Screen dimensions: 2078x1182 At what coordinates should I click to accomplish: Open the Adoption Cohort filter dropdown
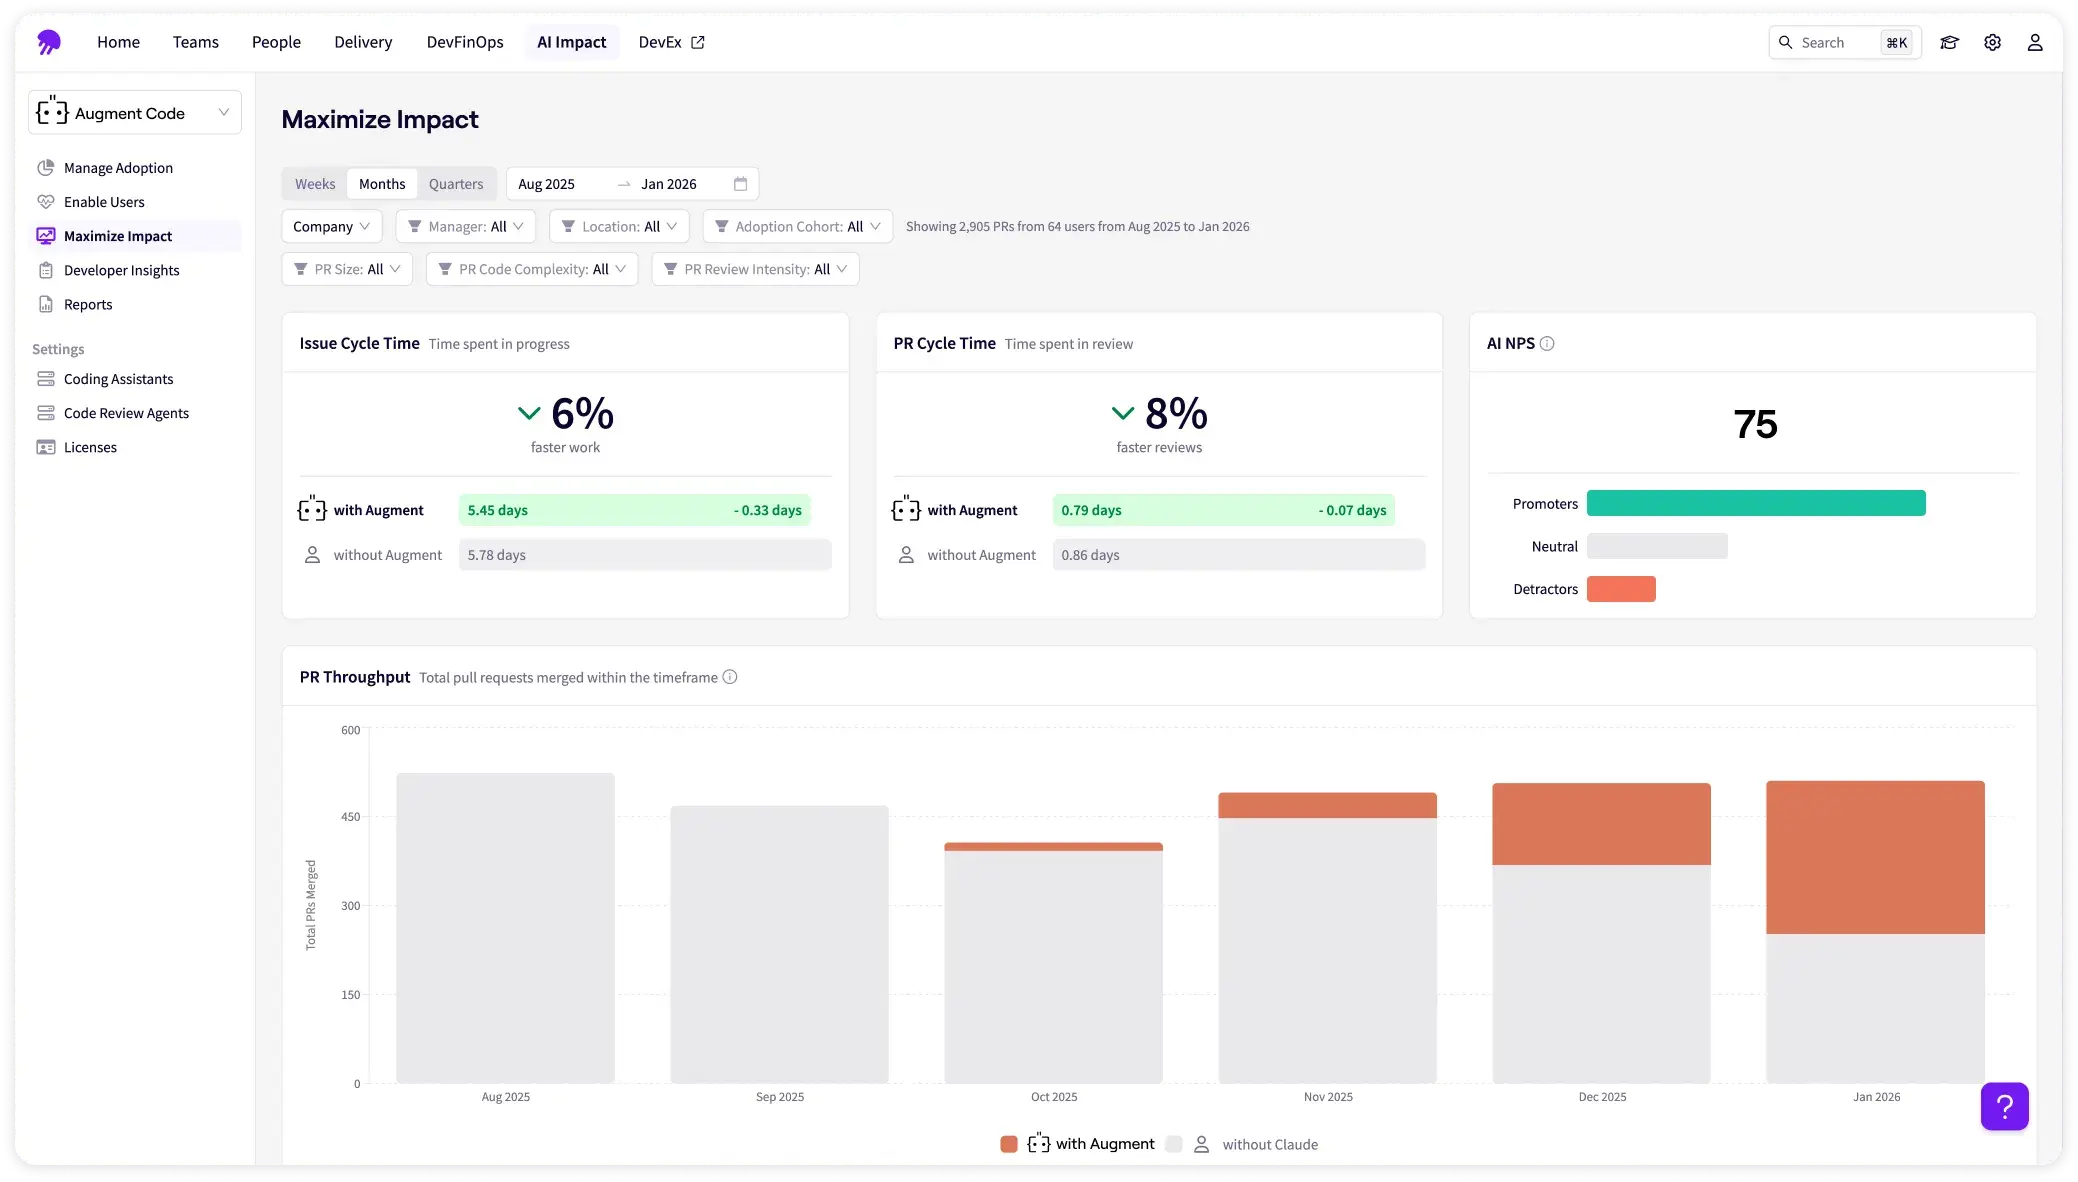[797, 227]
